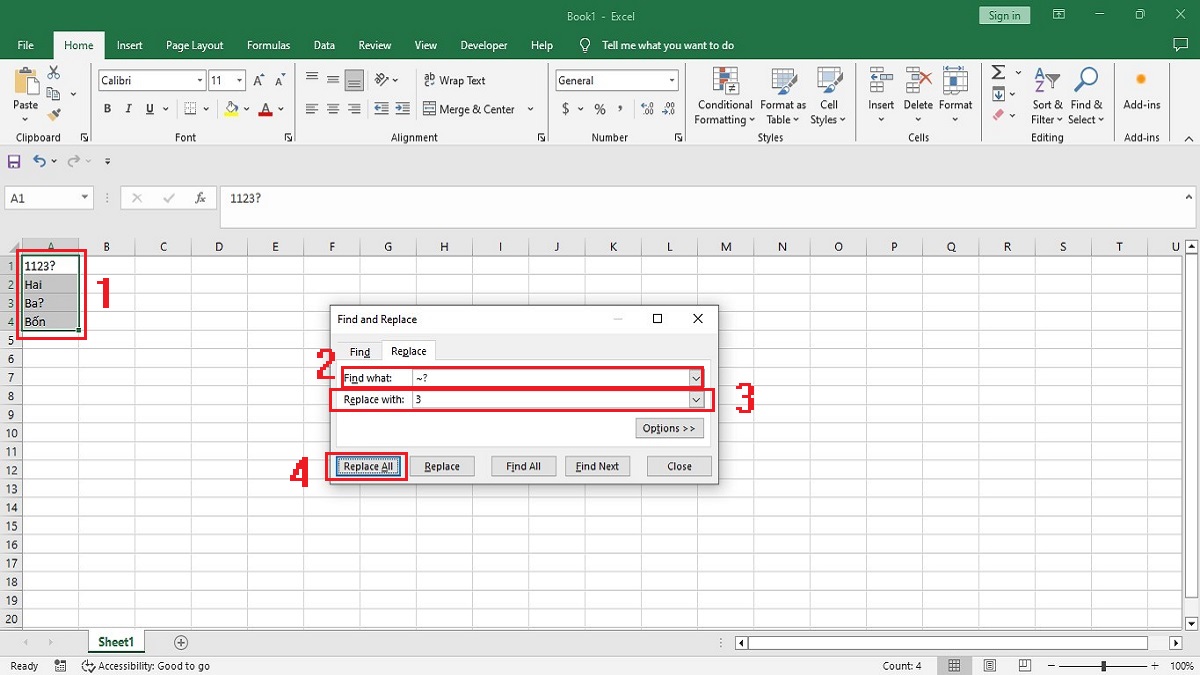Click the AutoSum sigma icon
Image resolution: width=1200 pixels, height=675 pixels.
pyautogui.click(x=998, y=73)
